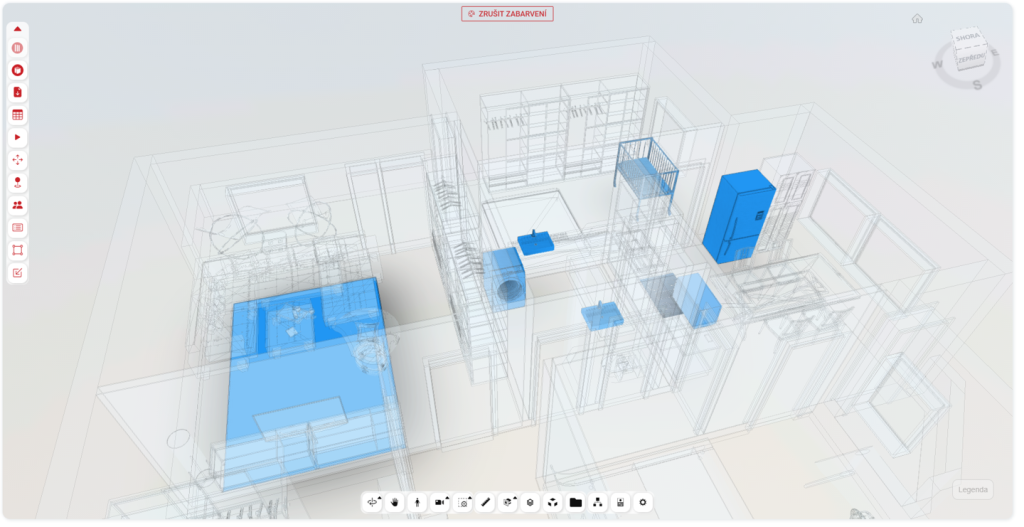This screenshot has height=527, width=1024.
Task: Select the Measure ruler tool
Action: click(x=486, y=503)
